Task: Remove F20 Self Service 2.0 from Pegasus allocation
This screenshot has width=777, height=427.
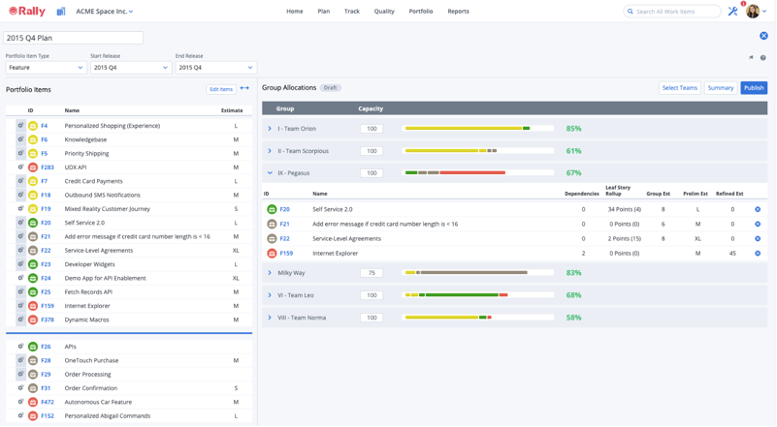Action: (757, 209)
